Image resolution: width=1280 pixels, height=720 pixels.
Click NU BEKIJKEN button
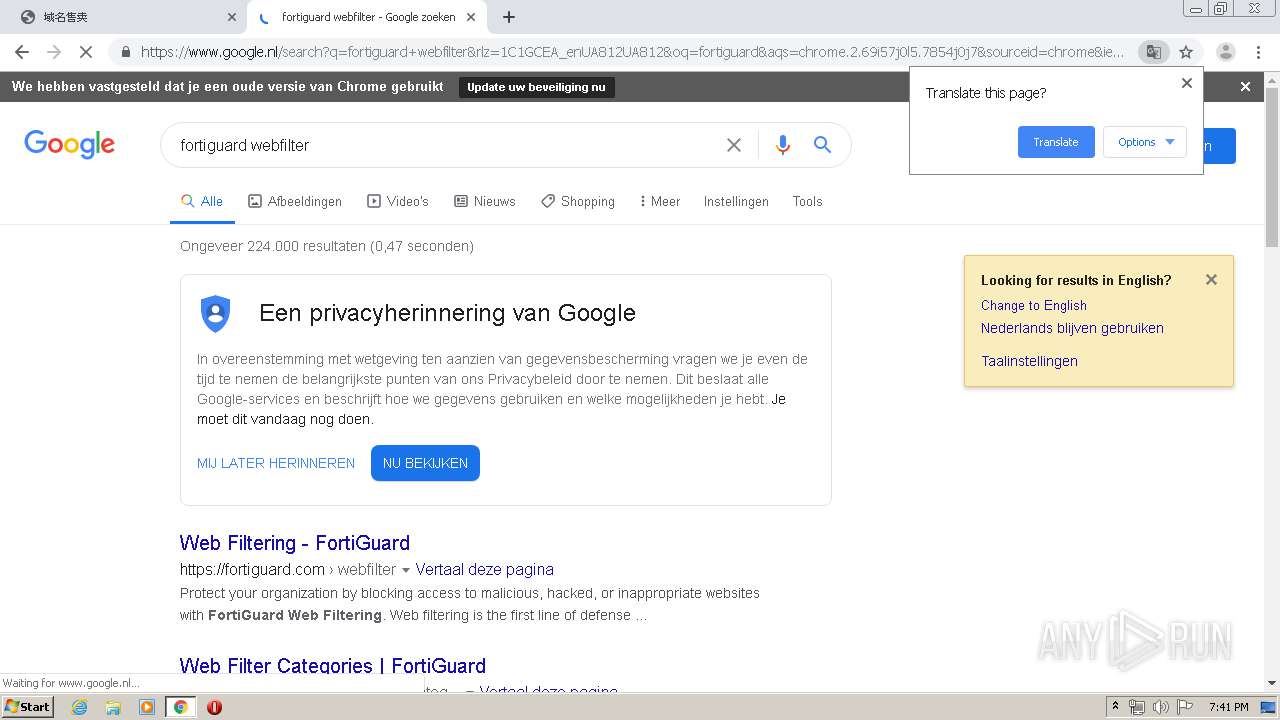click(x=425, y=463)
